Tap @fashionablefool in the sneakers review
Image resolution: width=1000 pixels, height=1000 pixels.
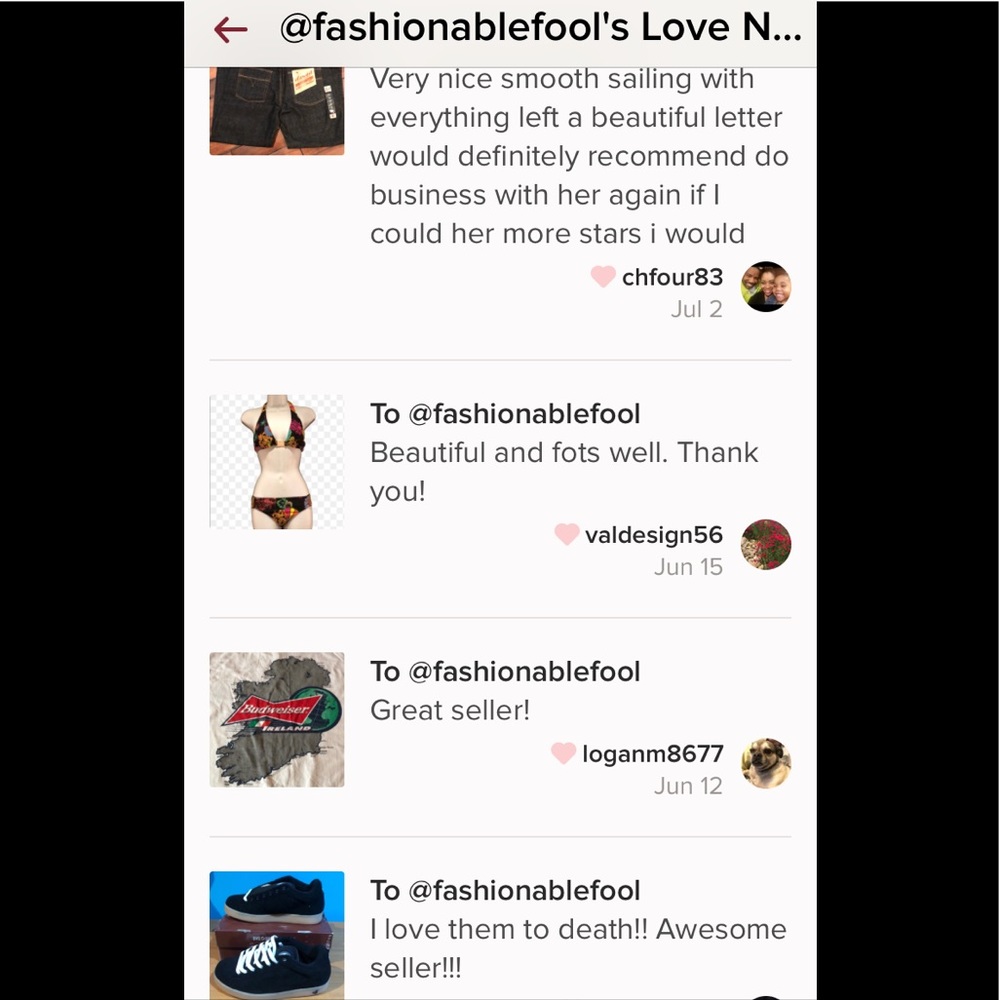(524, 890)
